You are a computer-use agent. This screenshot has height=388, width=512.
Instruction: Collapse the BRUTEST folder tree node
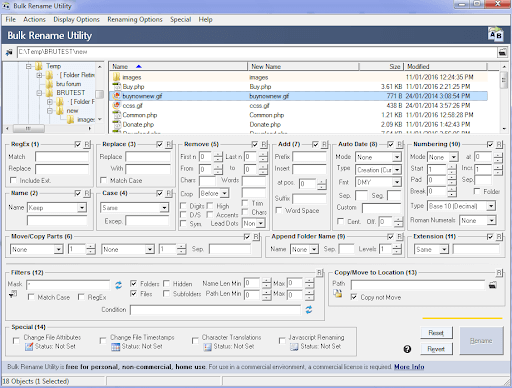(x=39, y=93)
